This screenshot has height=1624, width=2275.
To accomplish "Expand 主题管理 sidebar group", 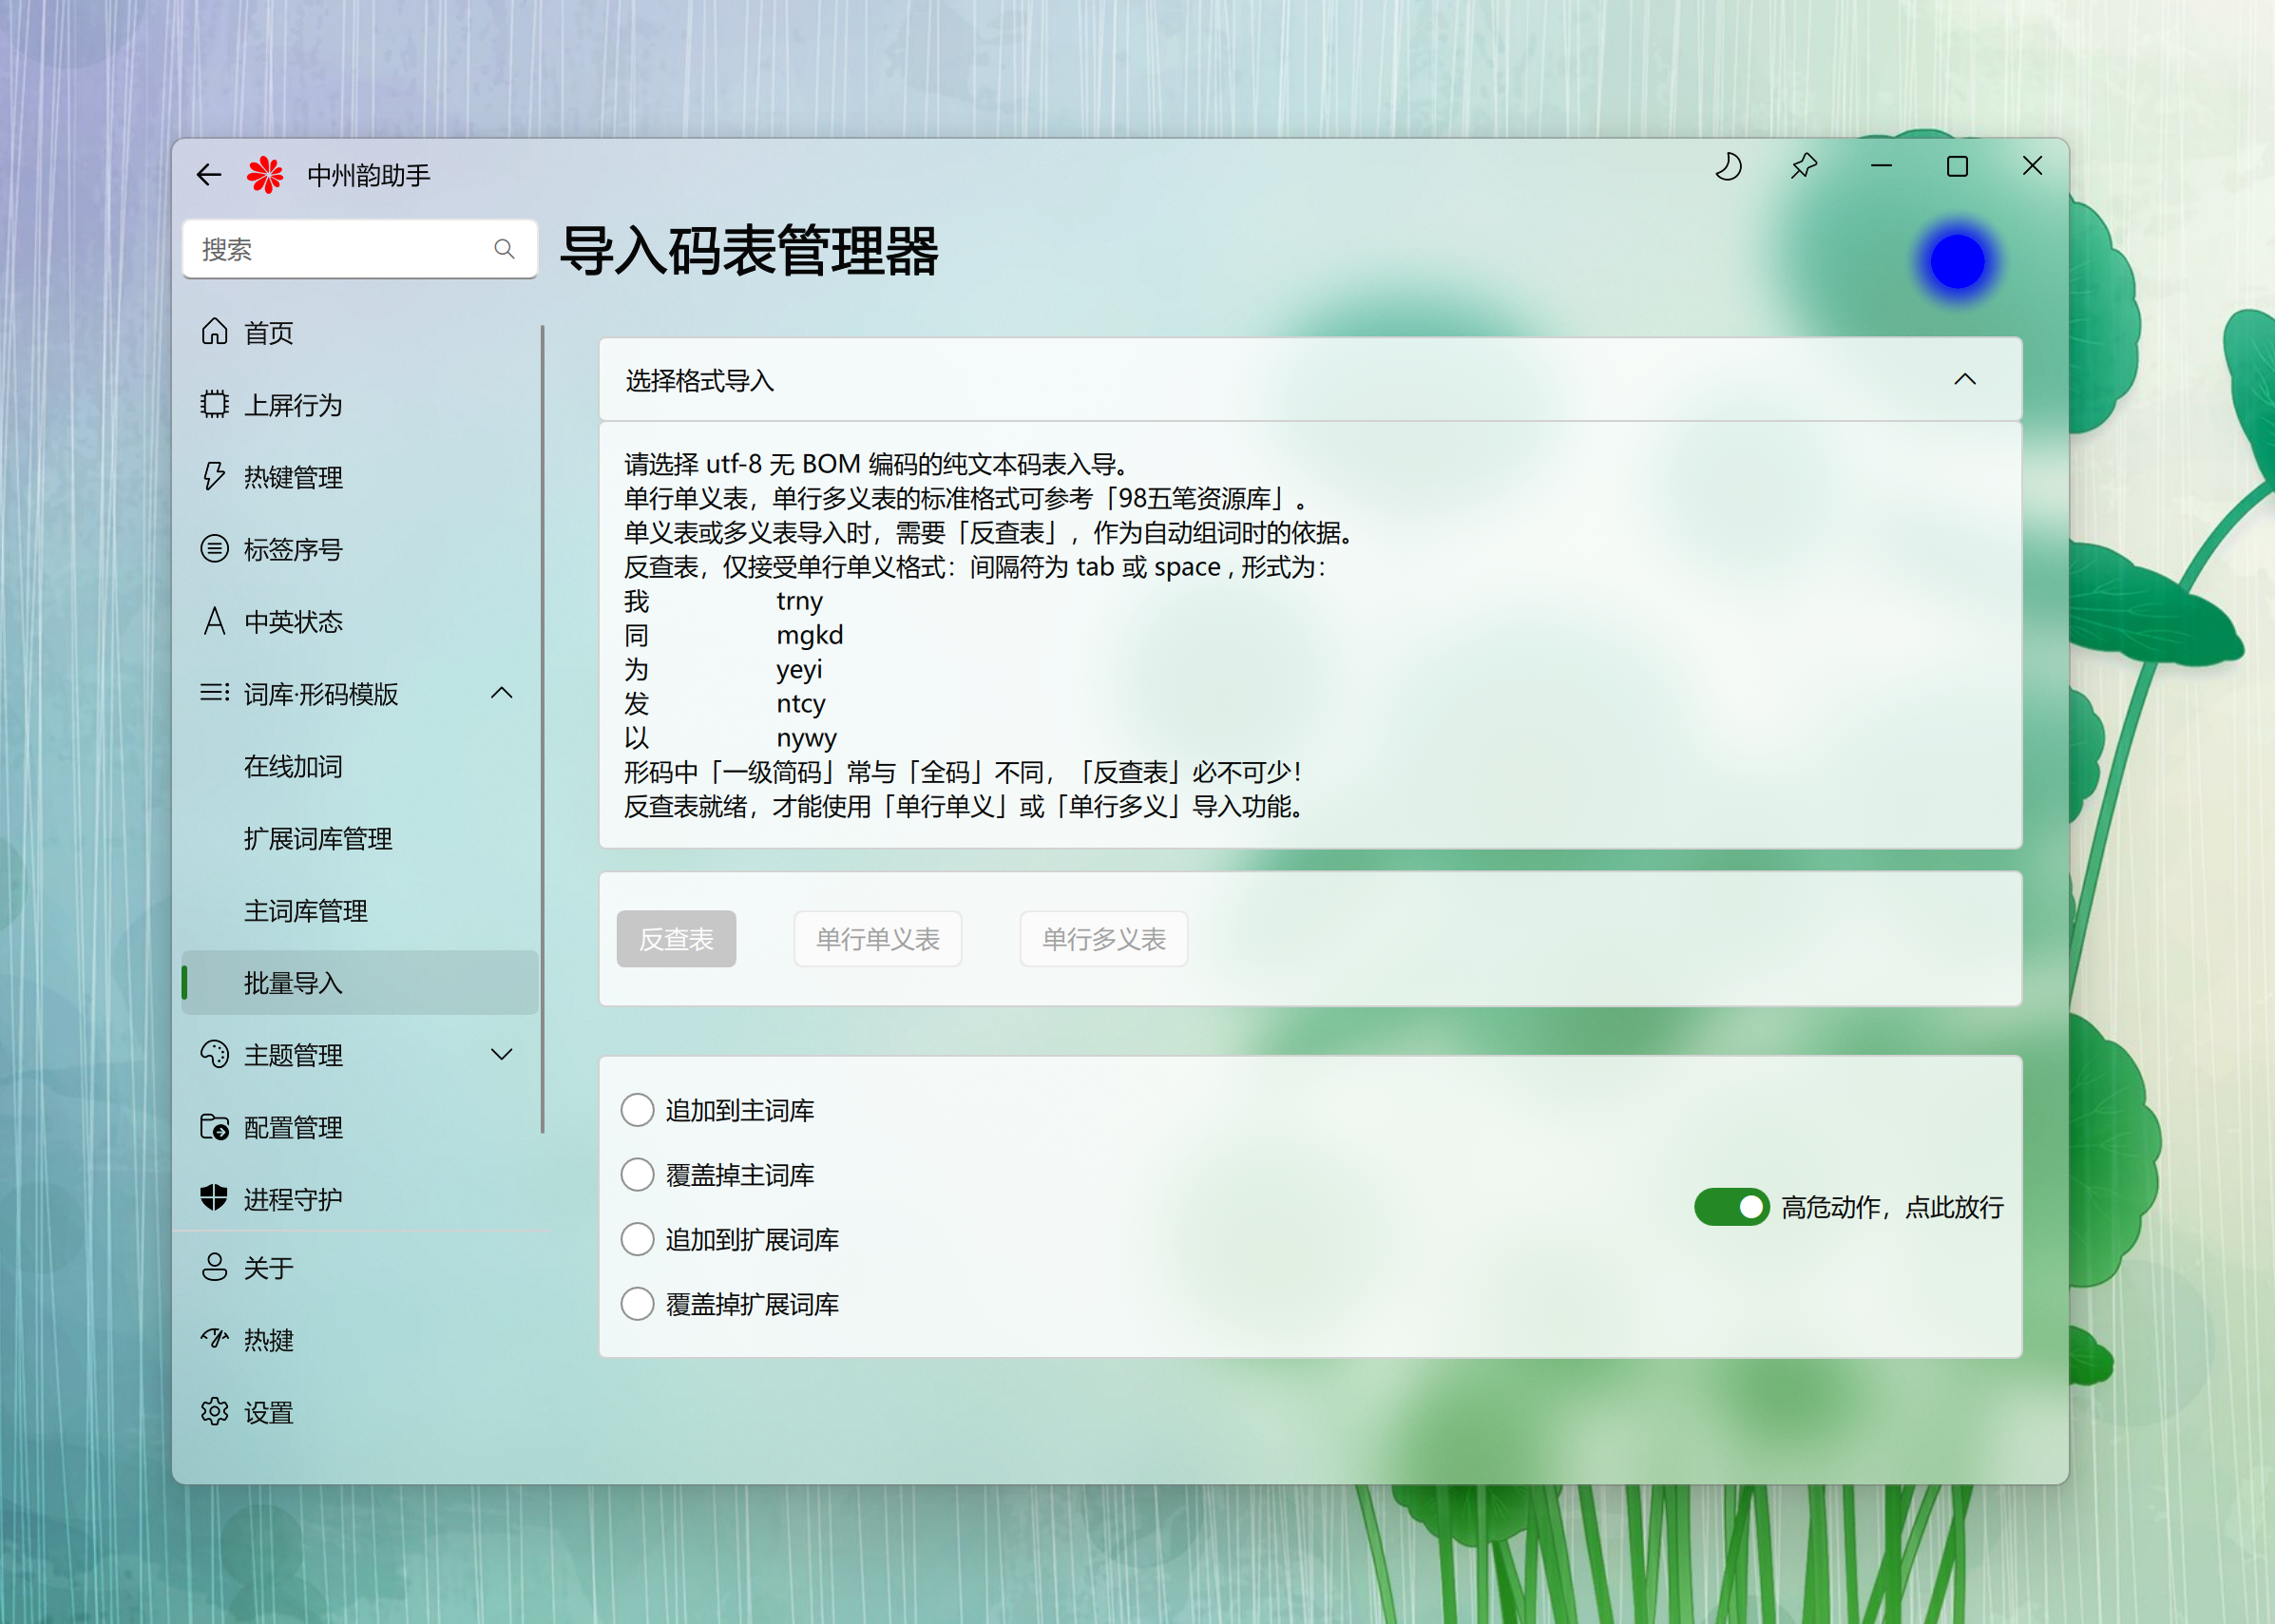I will point(502,1055).
